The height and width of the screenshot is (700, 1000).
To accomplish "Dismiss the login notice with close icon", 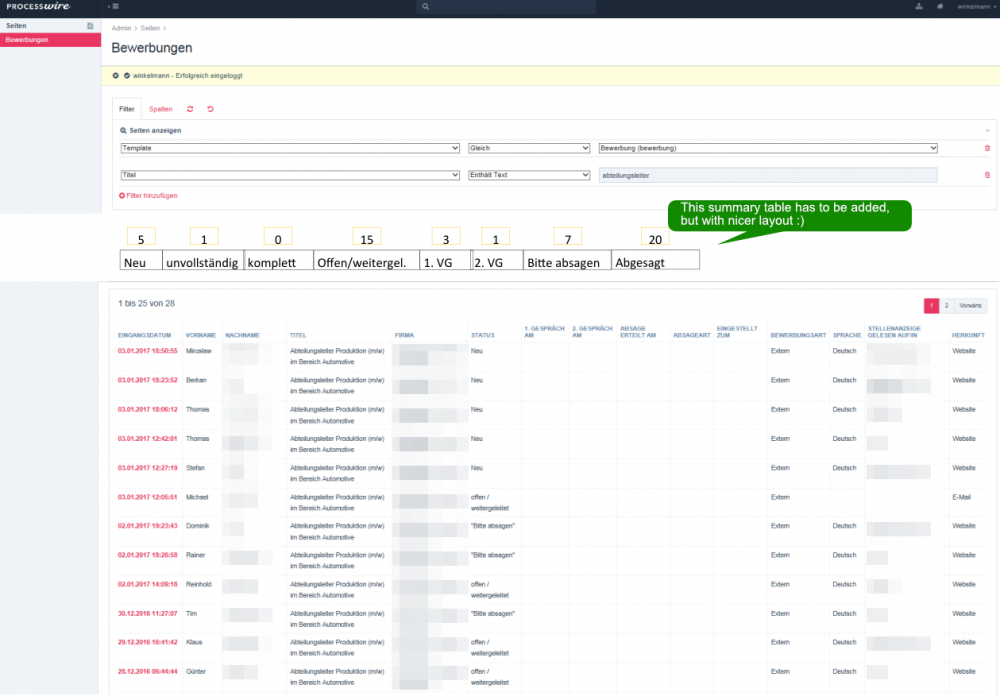I will [116, 75].
